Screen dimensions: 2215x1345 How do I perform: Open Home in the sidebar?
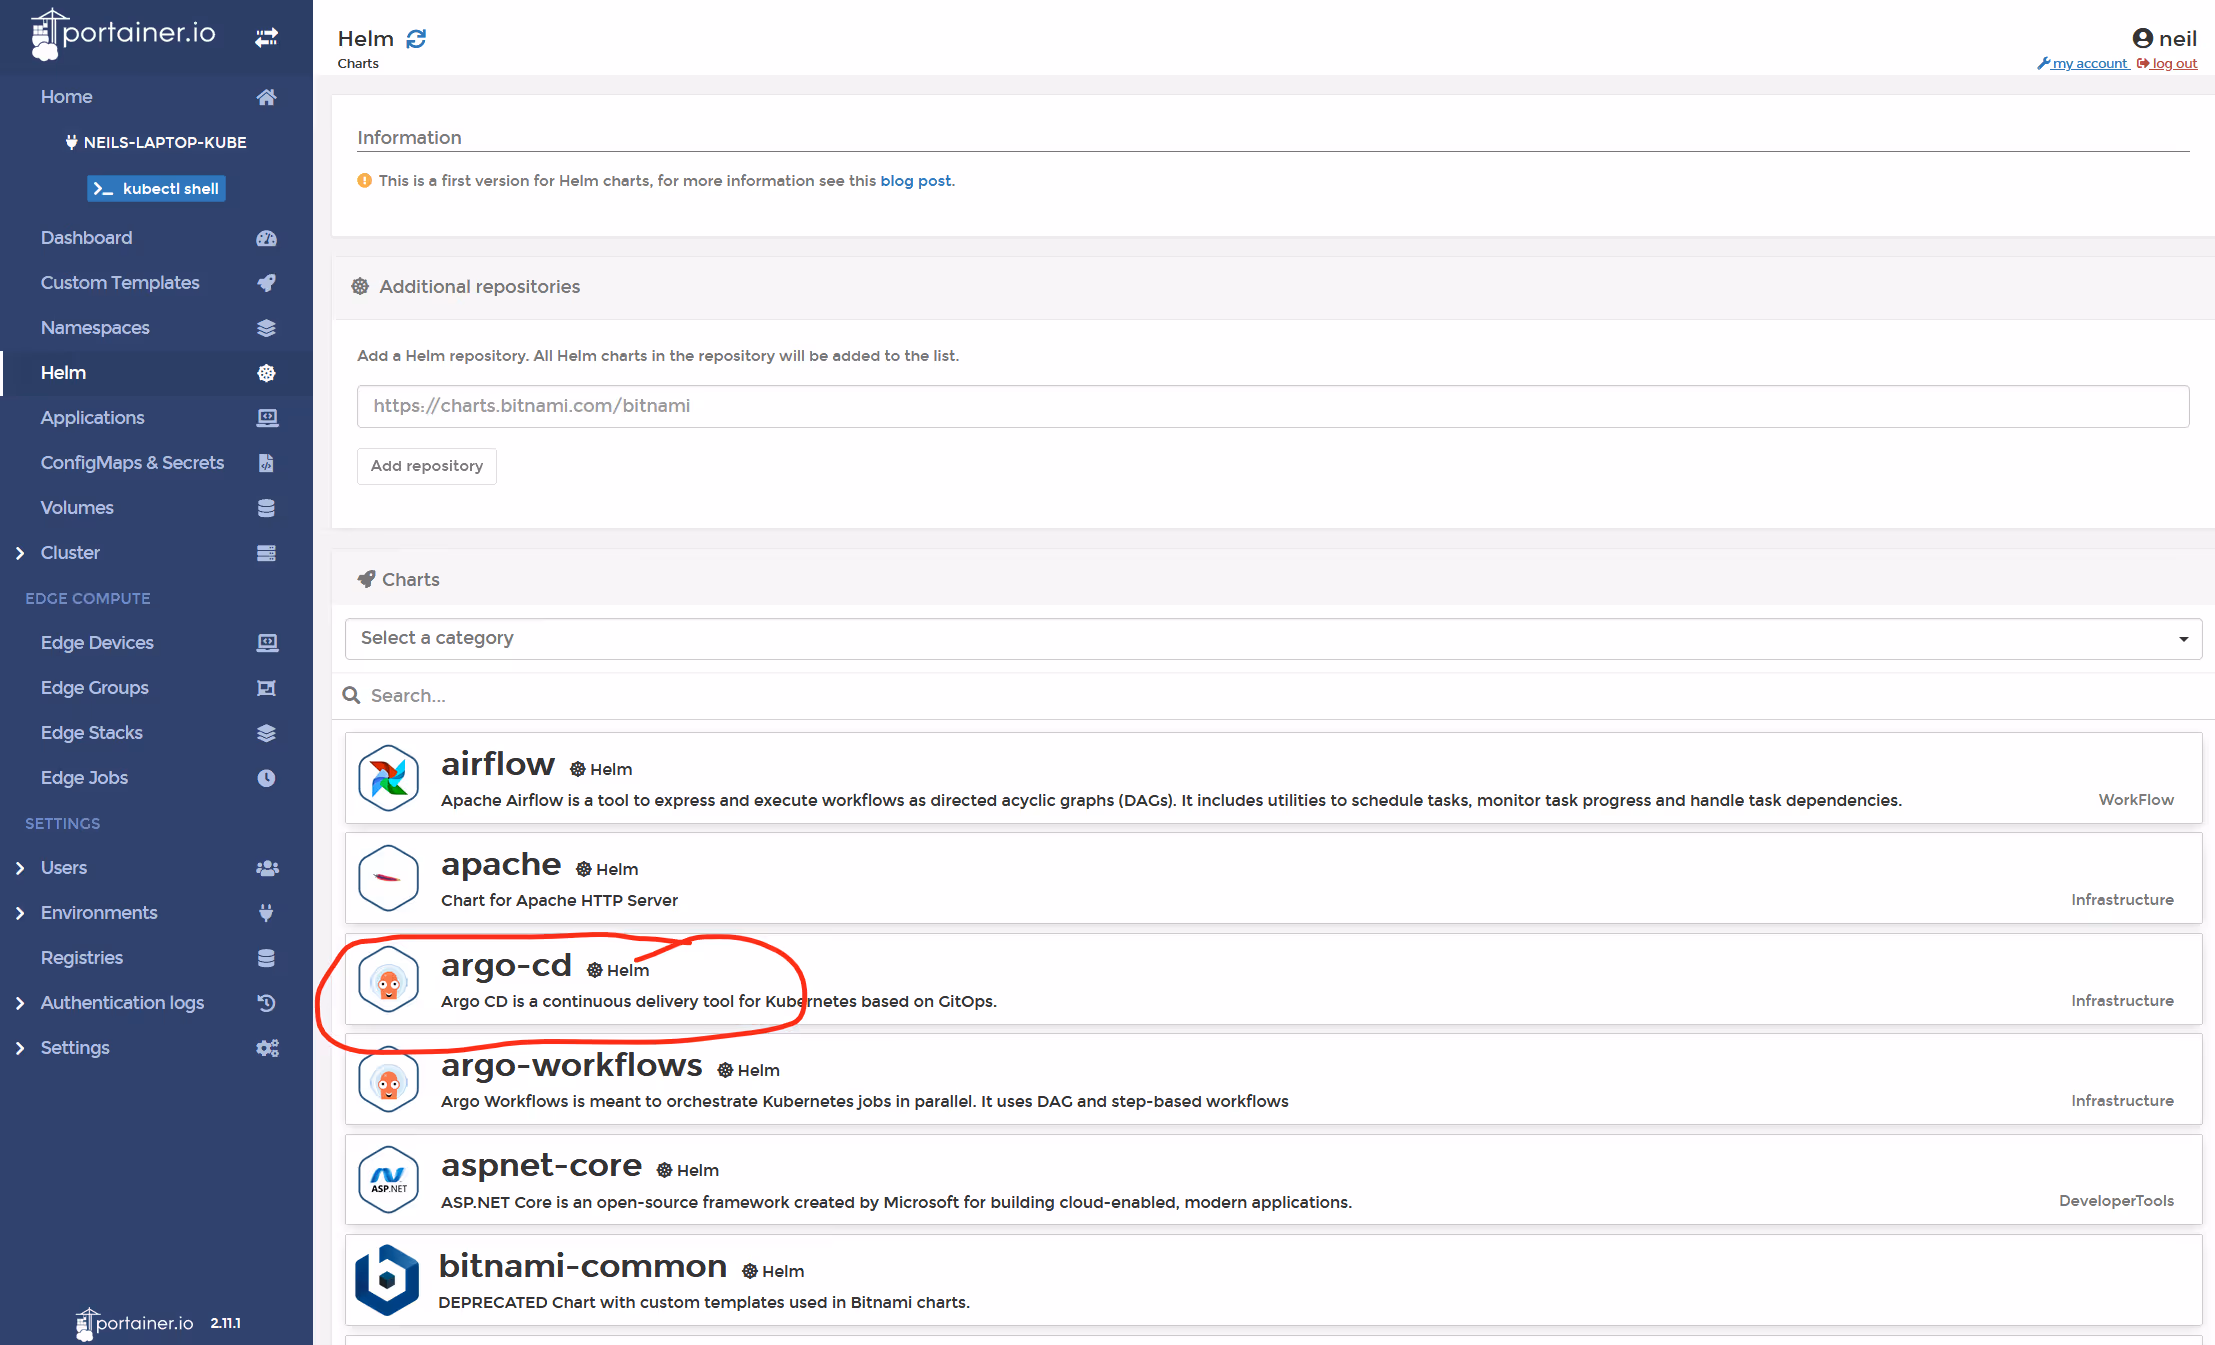click(x=66, y=97)
